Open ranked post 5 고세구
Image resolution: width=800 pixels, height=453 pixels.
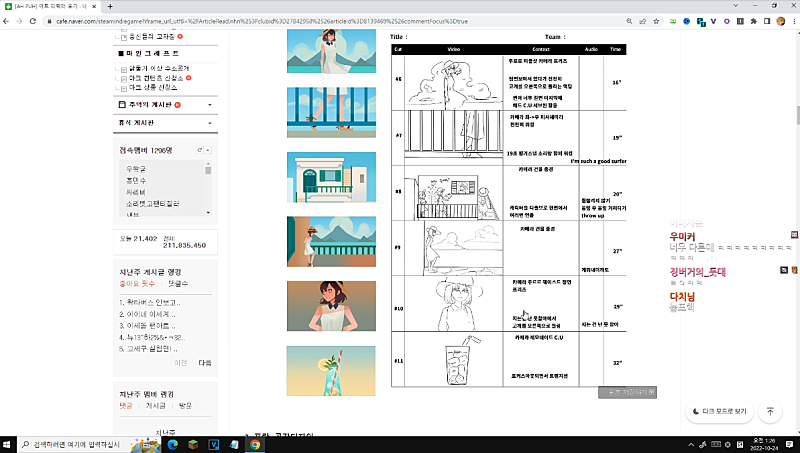click(x=148, y=349)
